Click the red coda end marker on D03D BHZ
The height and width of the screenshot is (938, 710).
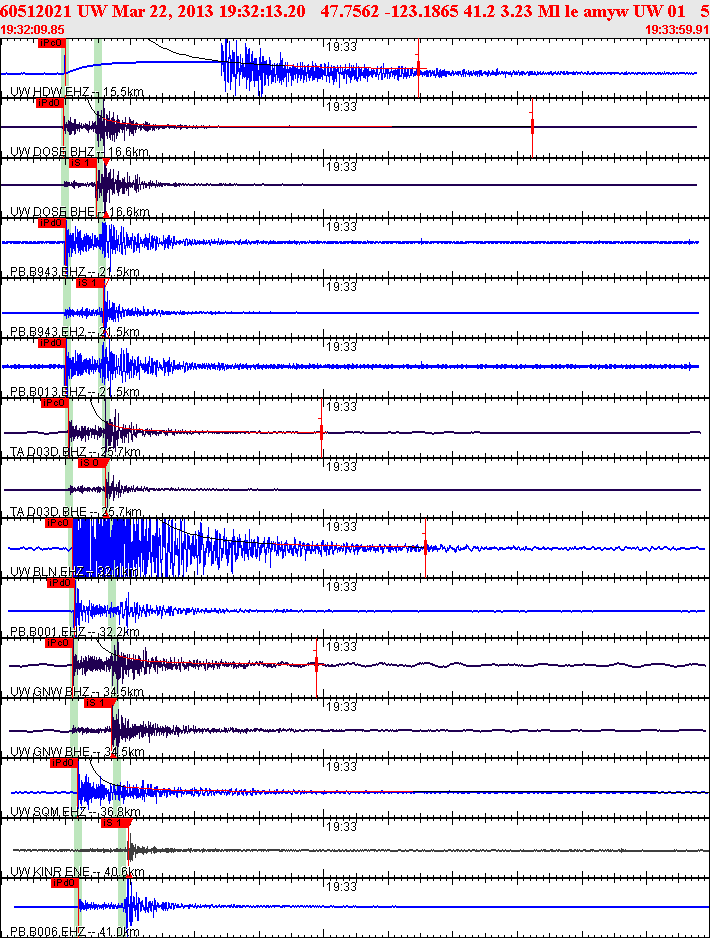(x=322, y=430)
